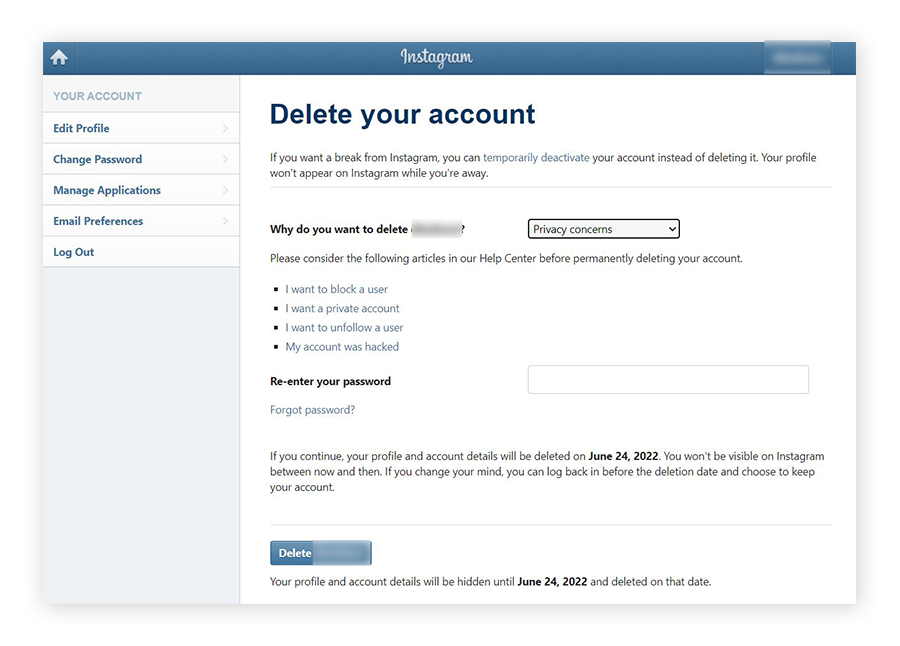Open Manage Applications from the sidebar
Viewport: 900px width, 646px height.
[x=106, y=190]
